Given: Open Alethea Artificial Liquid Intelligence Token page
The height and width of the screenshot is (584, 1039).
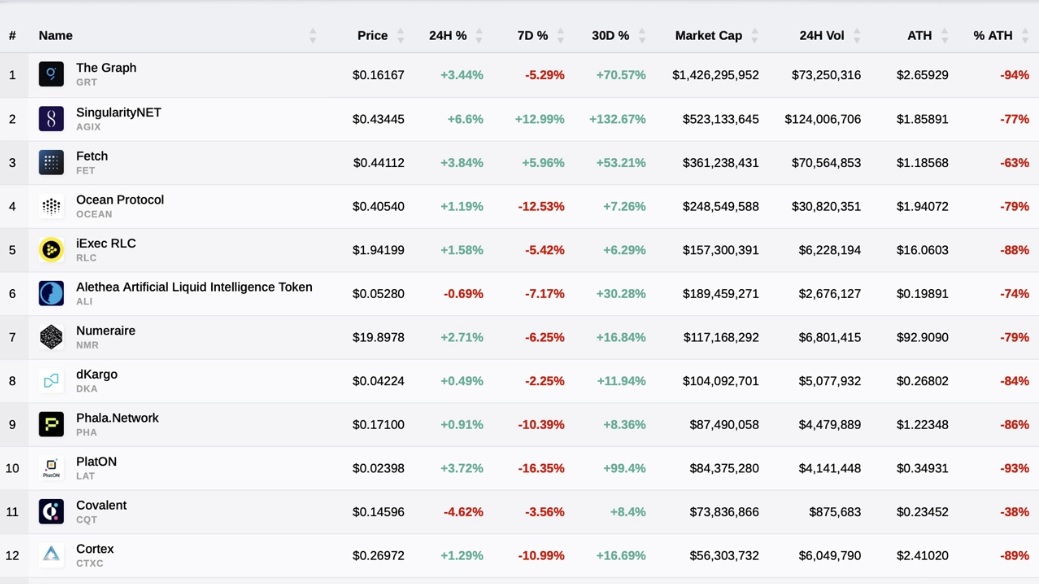Looking at the screenshot, I should 194,287.
